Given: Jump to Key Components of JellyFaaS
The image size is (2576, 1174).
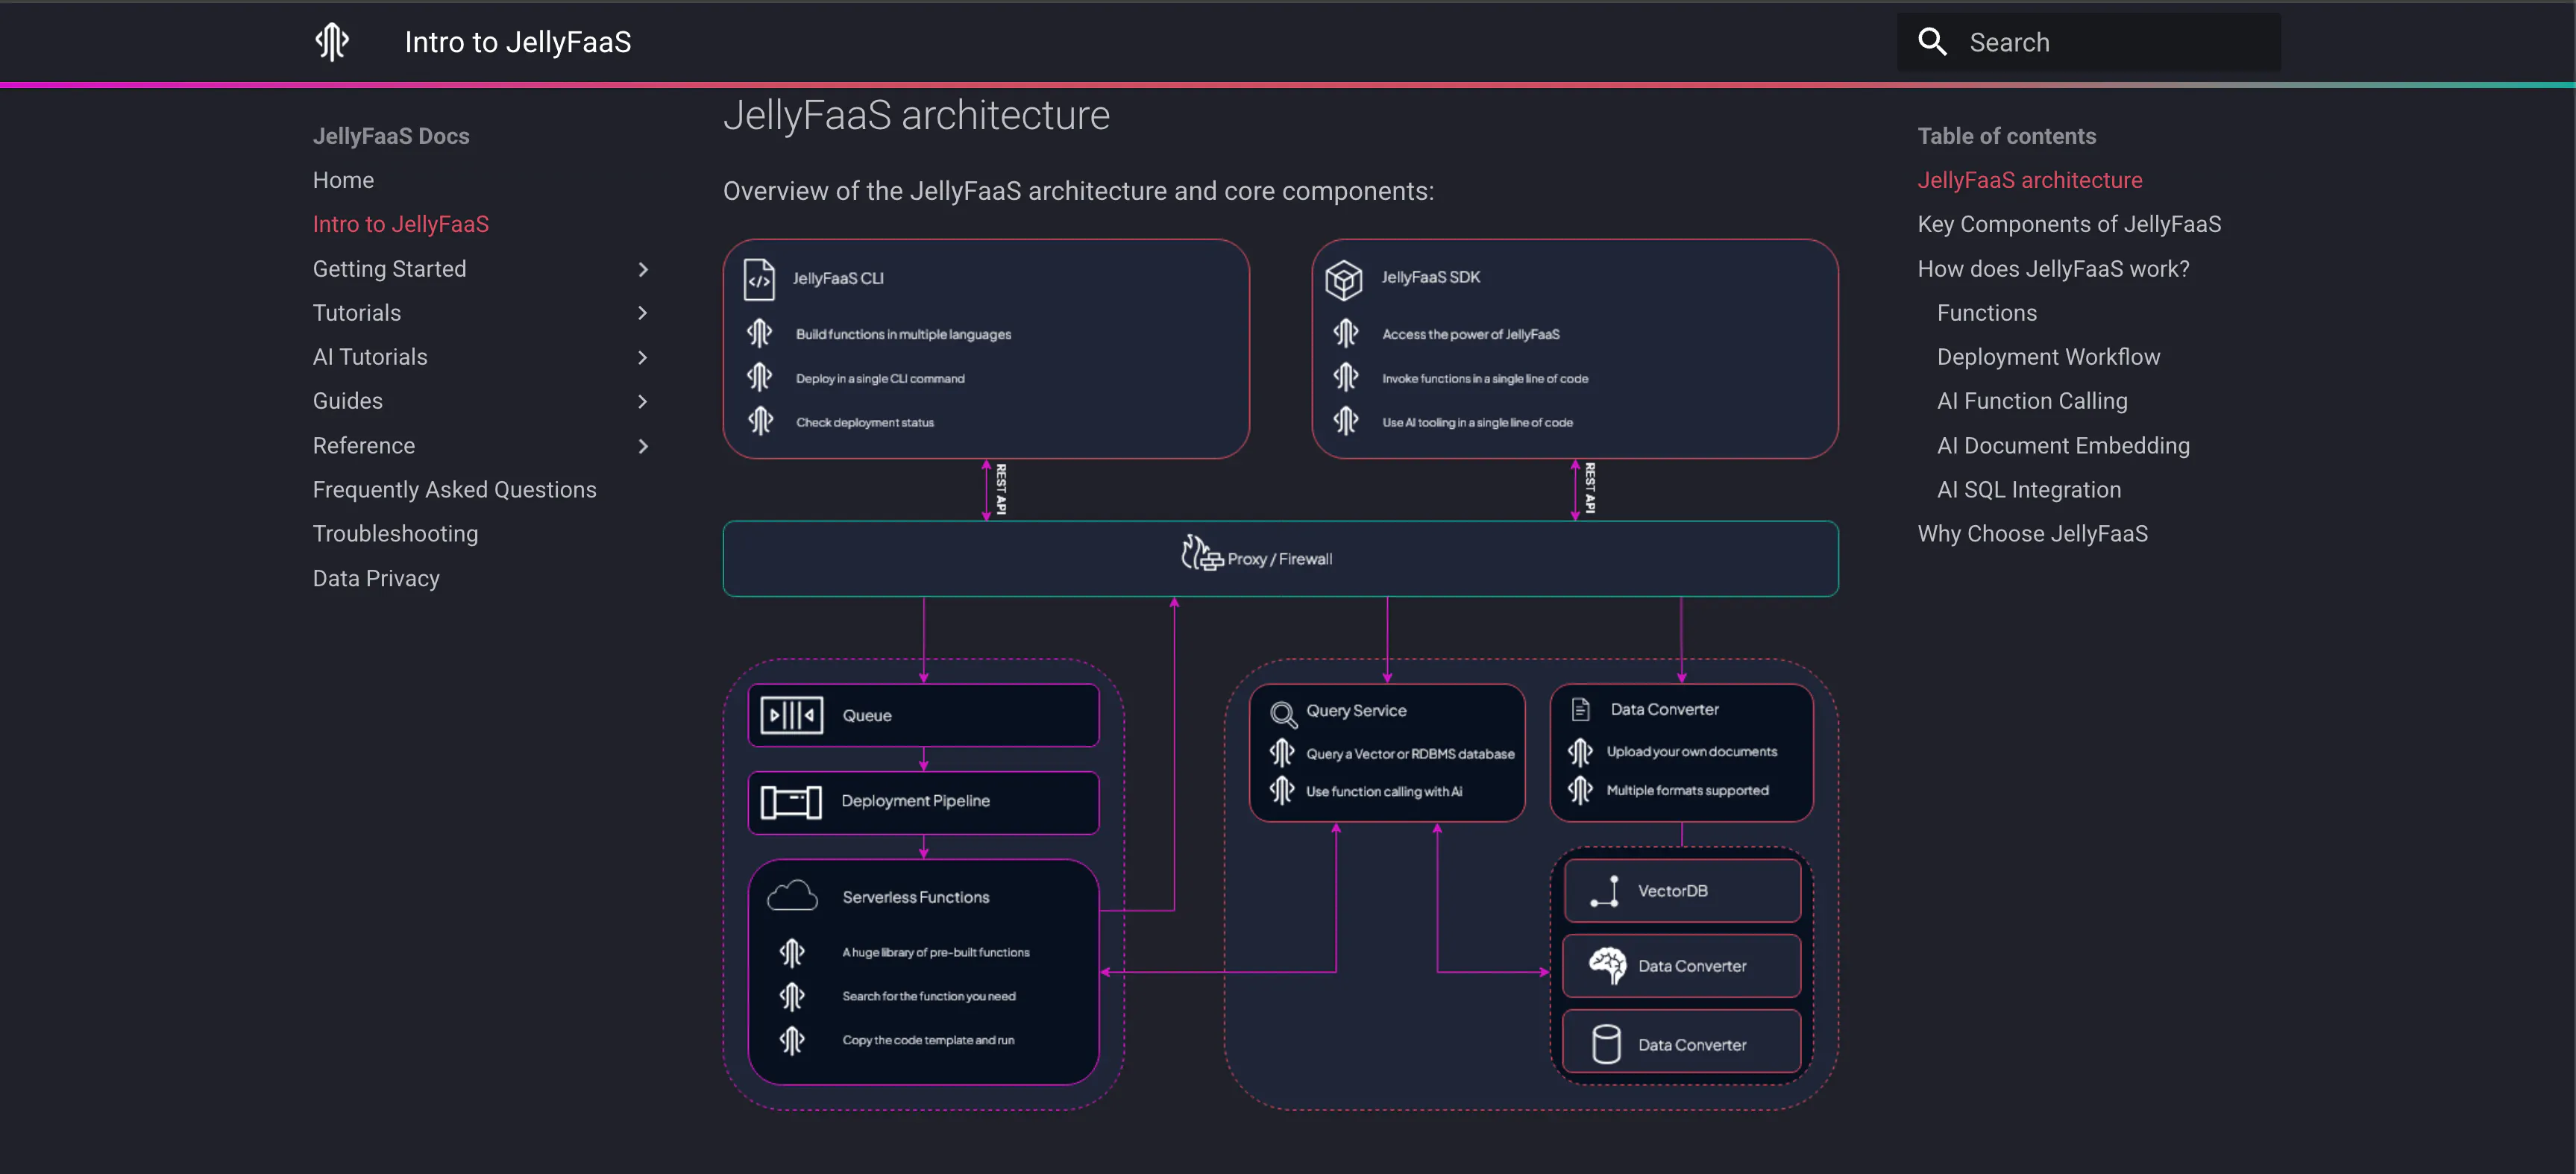Looking at the screenshot, I should [x=2069, y=224].
